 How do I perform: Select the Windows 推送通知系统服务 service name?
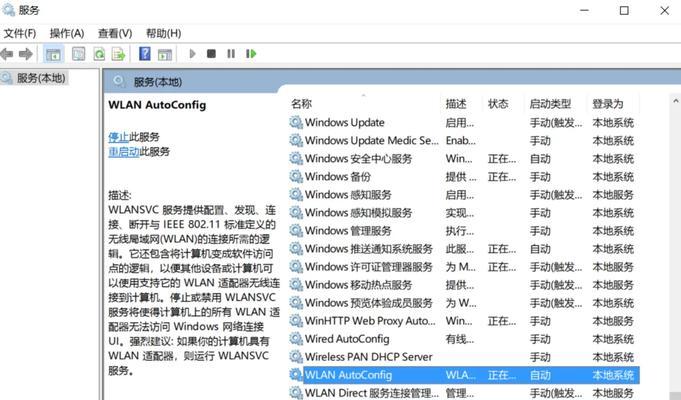point(369,248)
